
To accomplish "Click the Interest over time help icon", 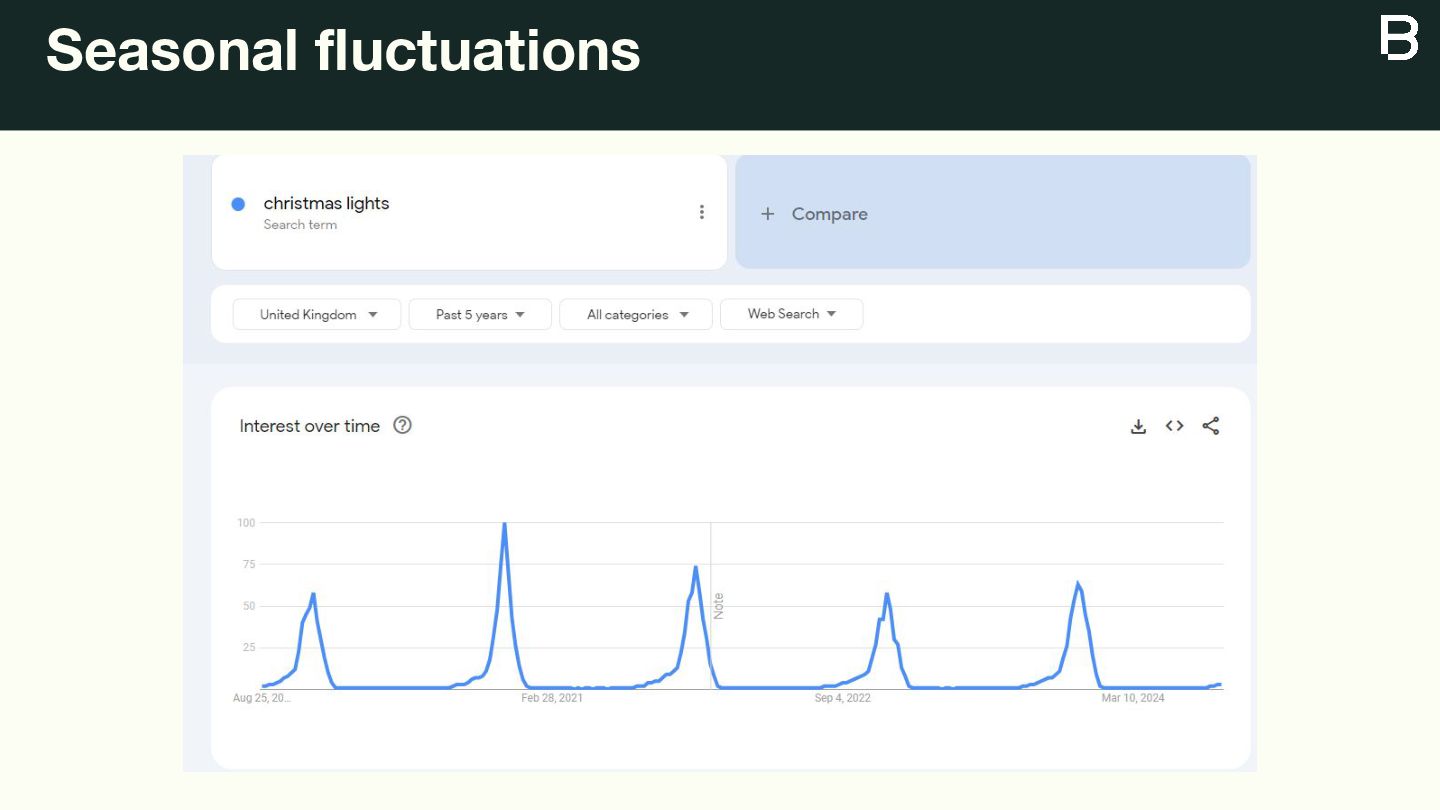I will pyautogui.click(x=402, y=425).
